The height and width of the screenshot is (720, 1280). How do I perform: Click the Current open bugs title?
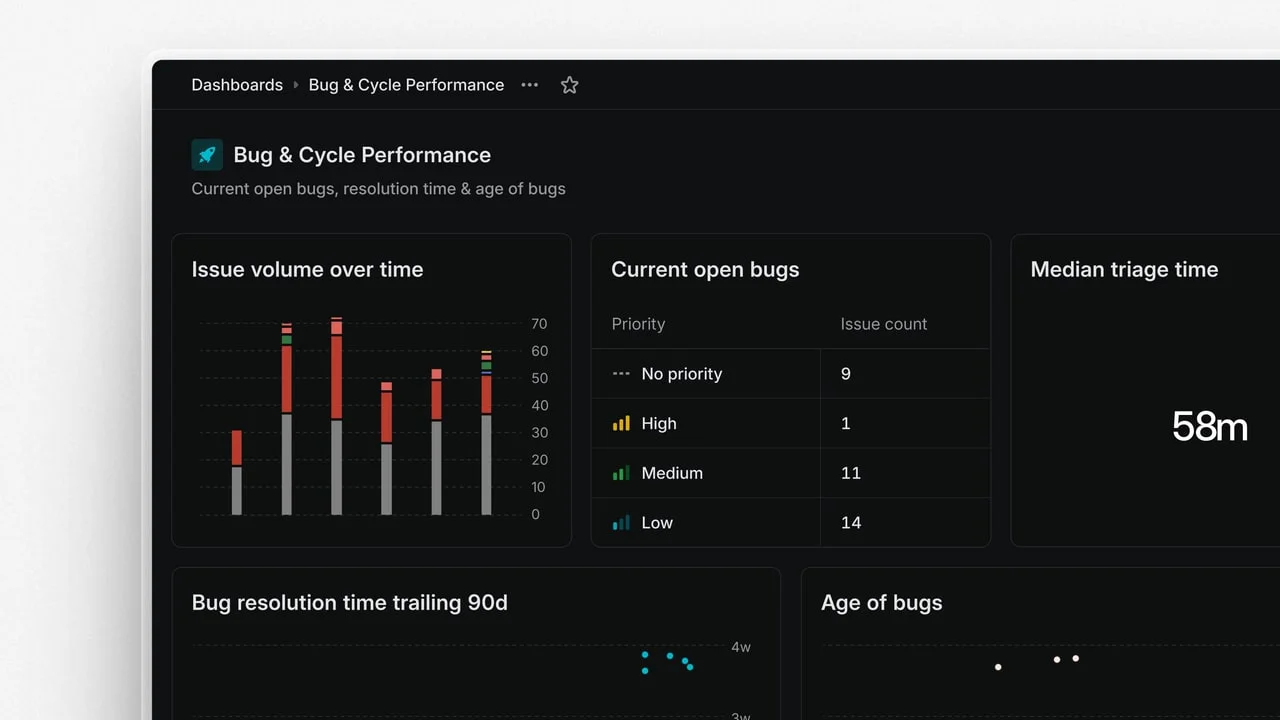click(x=705, y=270)
